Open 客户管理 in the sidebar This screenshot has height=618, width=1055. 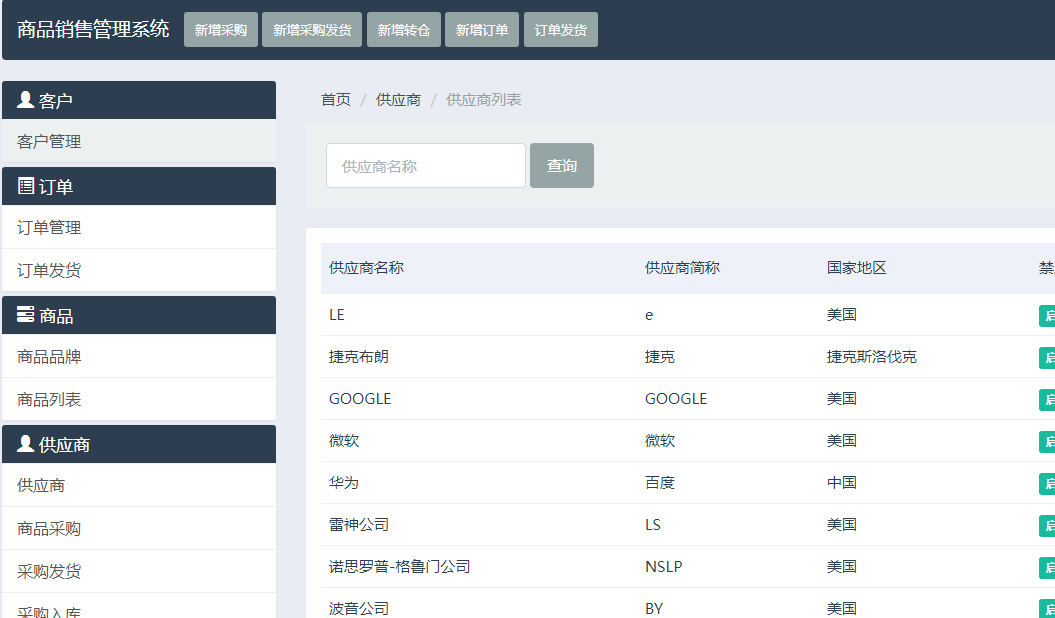click(x=50, y=142)
